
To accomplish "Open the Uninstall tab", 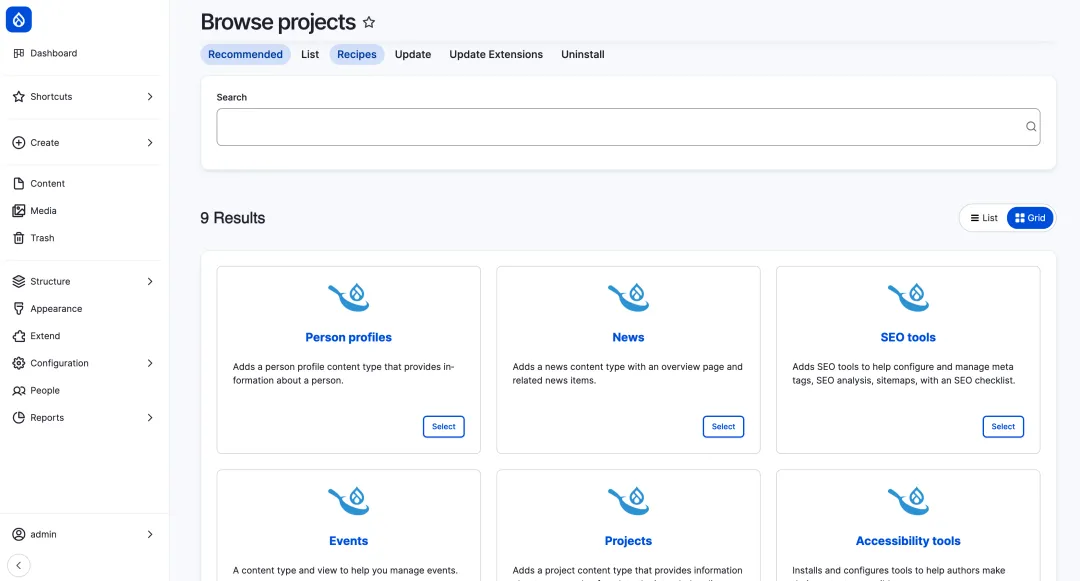I will 582,54.
